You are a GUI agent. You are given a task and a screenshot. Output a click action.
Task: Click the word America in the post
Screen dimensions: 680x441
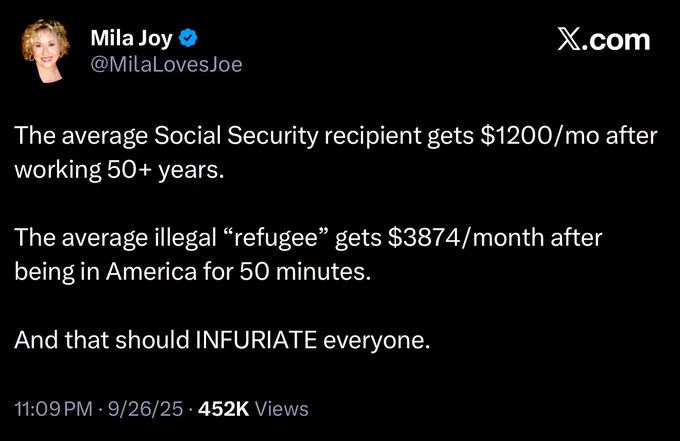click(151, 272)
